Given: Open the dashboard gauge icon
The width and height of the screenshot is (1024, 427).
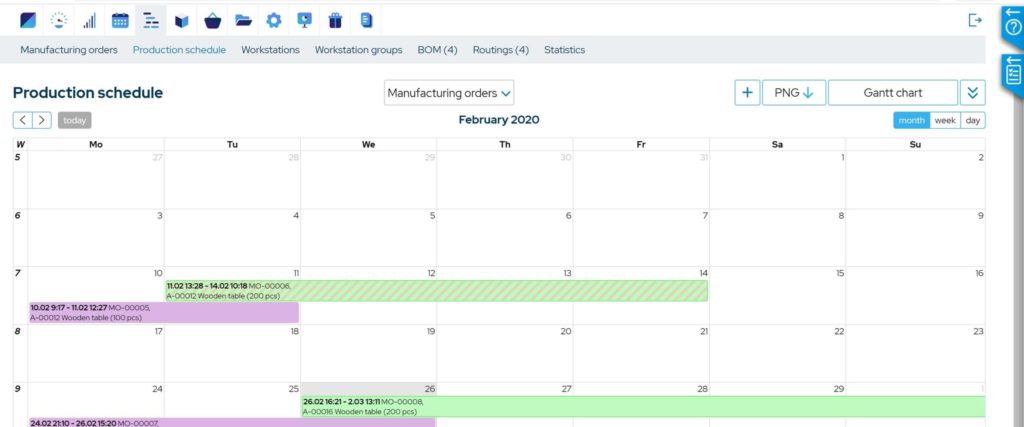Looking at the screenshot, I should point(59,20).
